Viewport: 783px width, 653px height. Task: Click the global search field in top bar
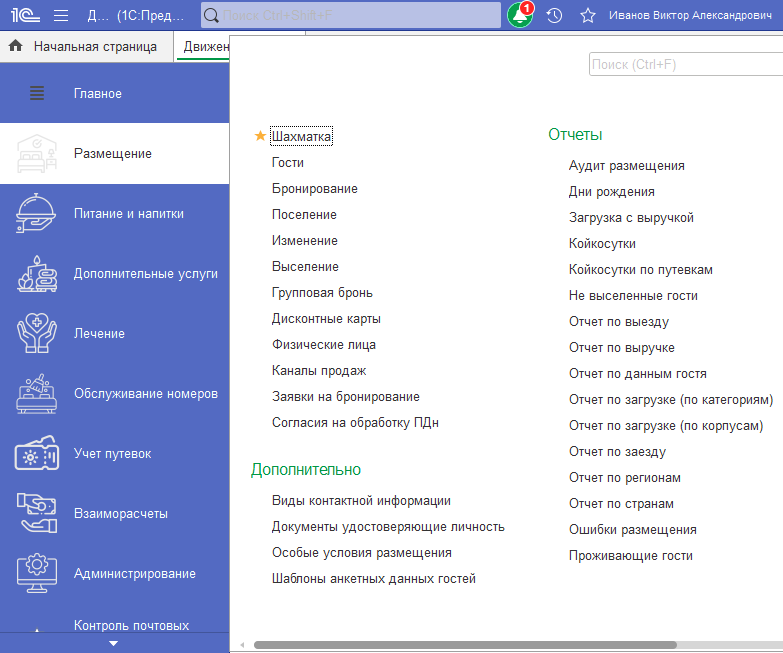358,16
